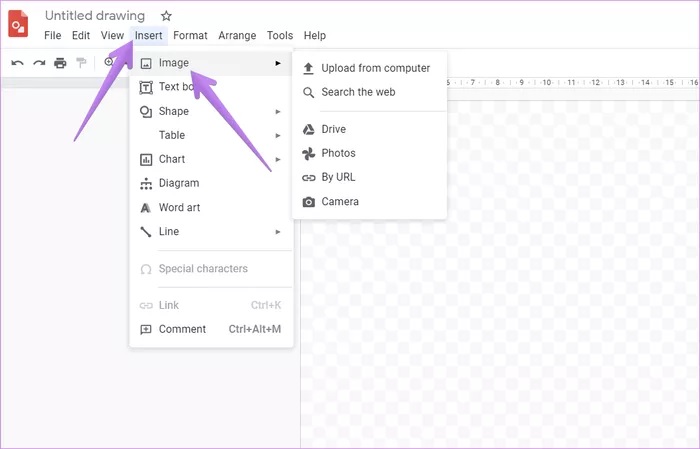700x449 pixels.
Task: Expand the Line submenu arrow
Action: click(x=278, y=232)
